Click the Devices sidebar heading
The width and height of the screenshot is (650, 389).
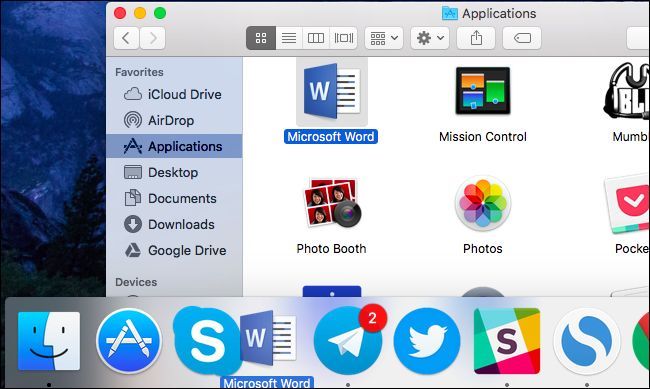(x=136, y=282)
